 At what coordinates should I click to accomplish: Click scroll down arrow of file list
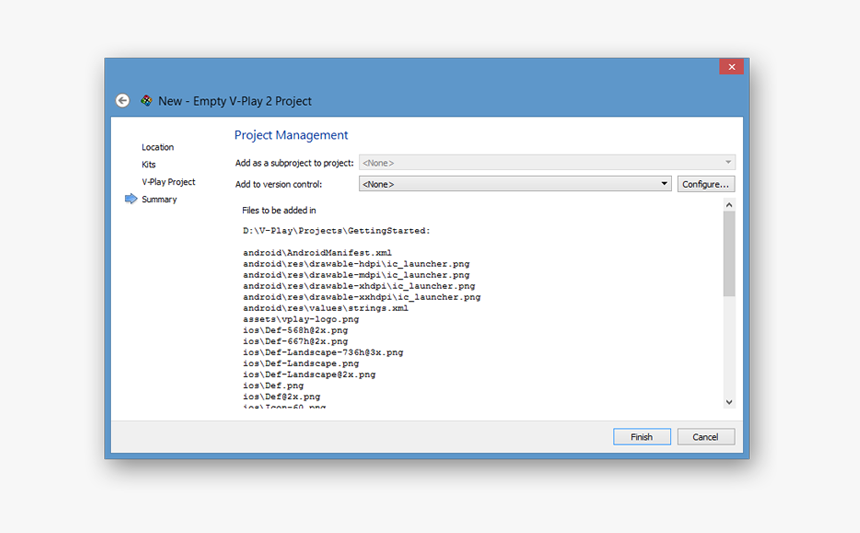coord(729,402)
